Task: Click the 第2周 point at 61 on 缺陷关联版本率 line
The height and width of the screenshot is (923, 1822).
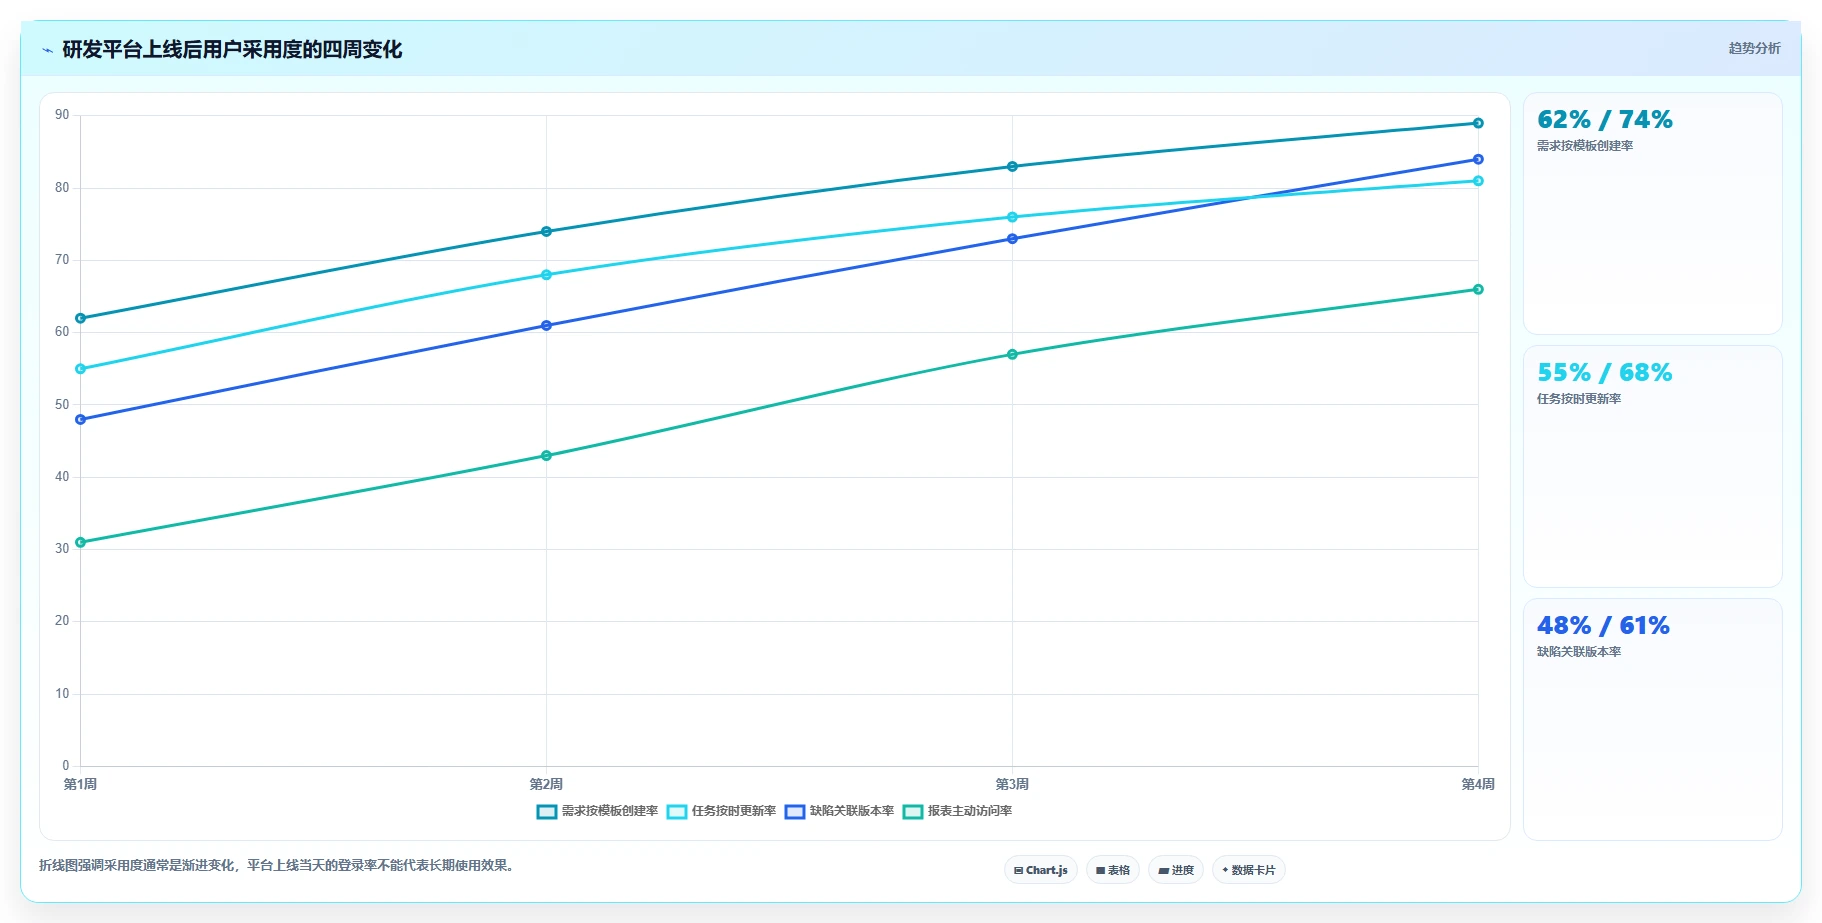Action: [546, 325]
